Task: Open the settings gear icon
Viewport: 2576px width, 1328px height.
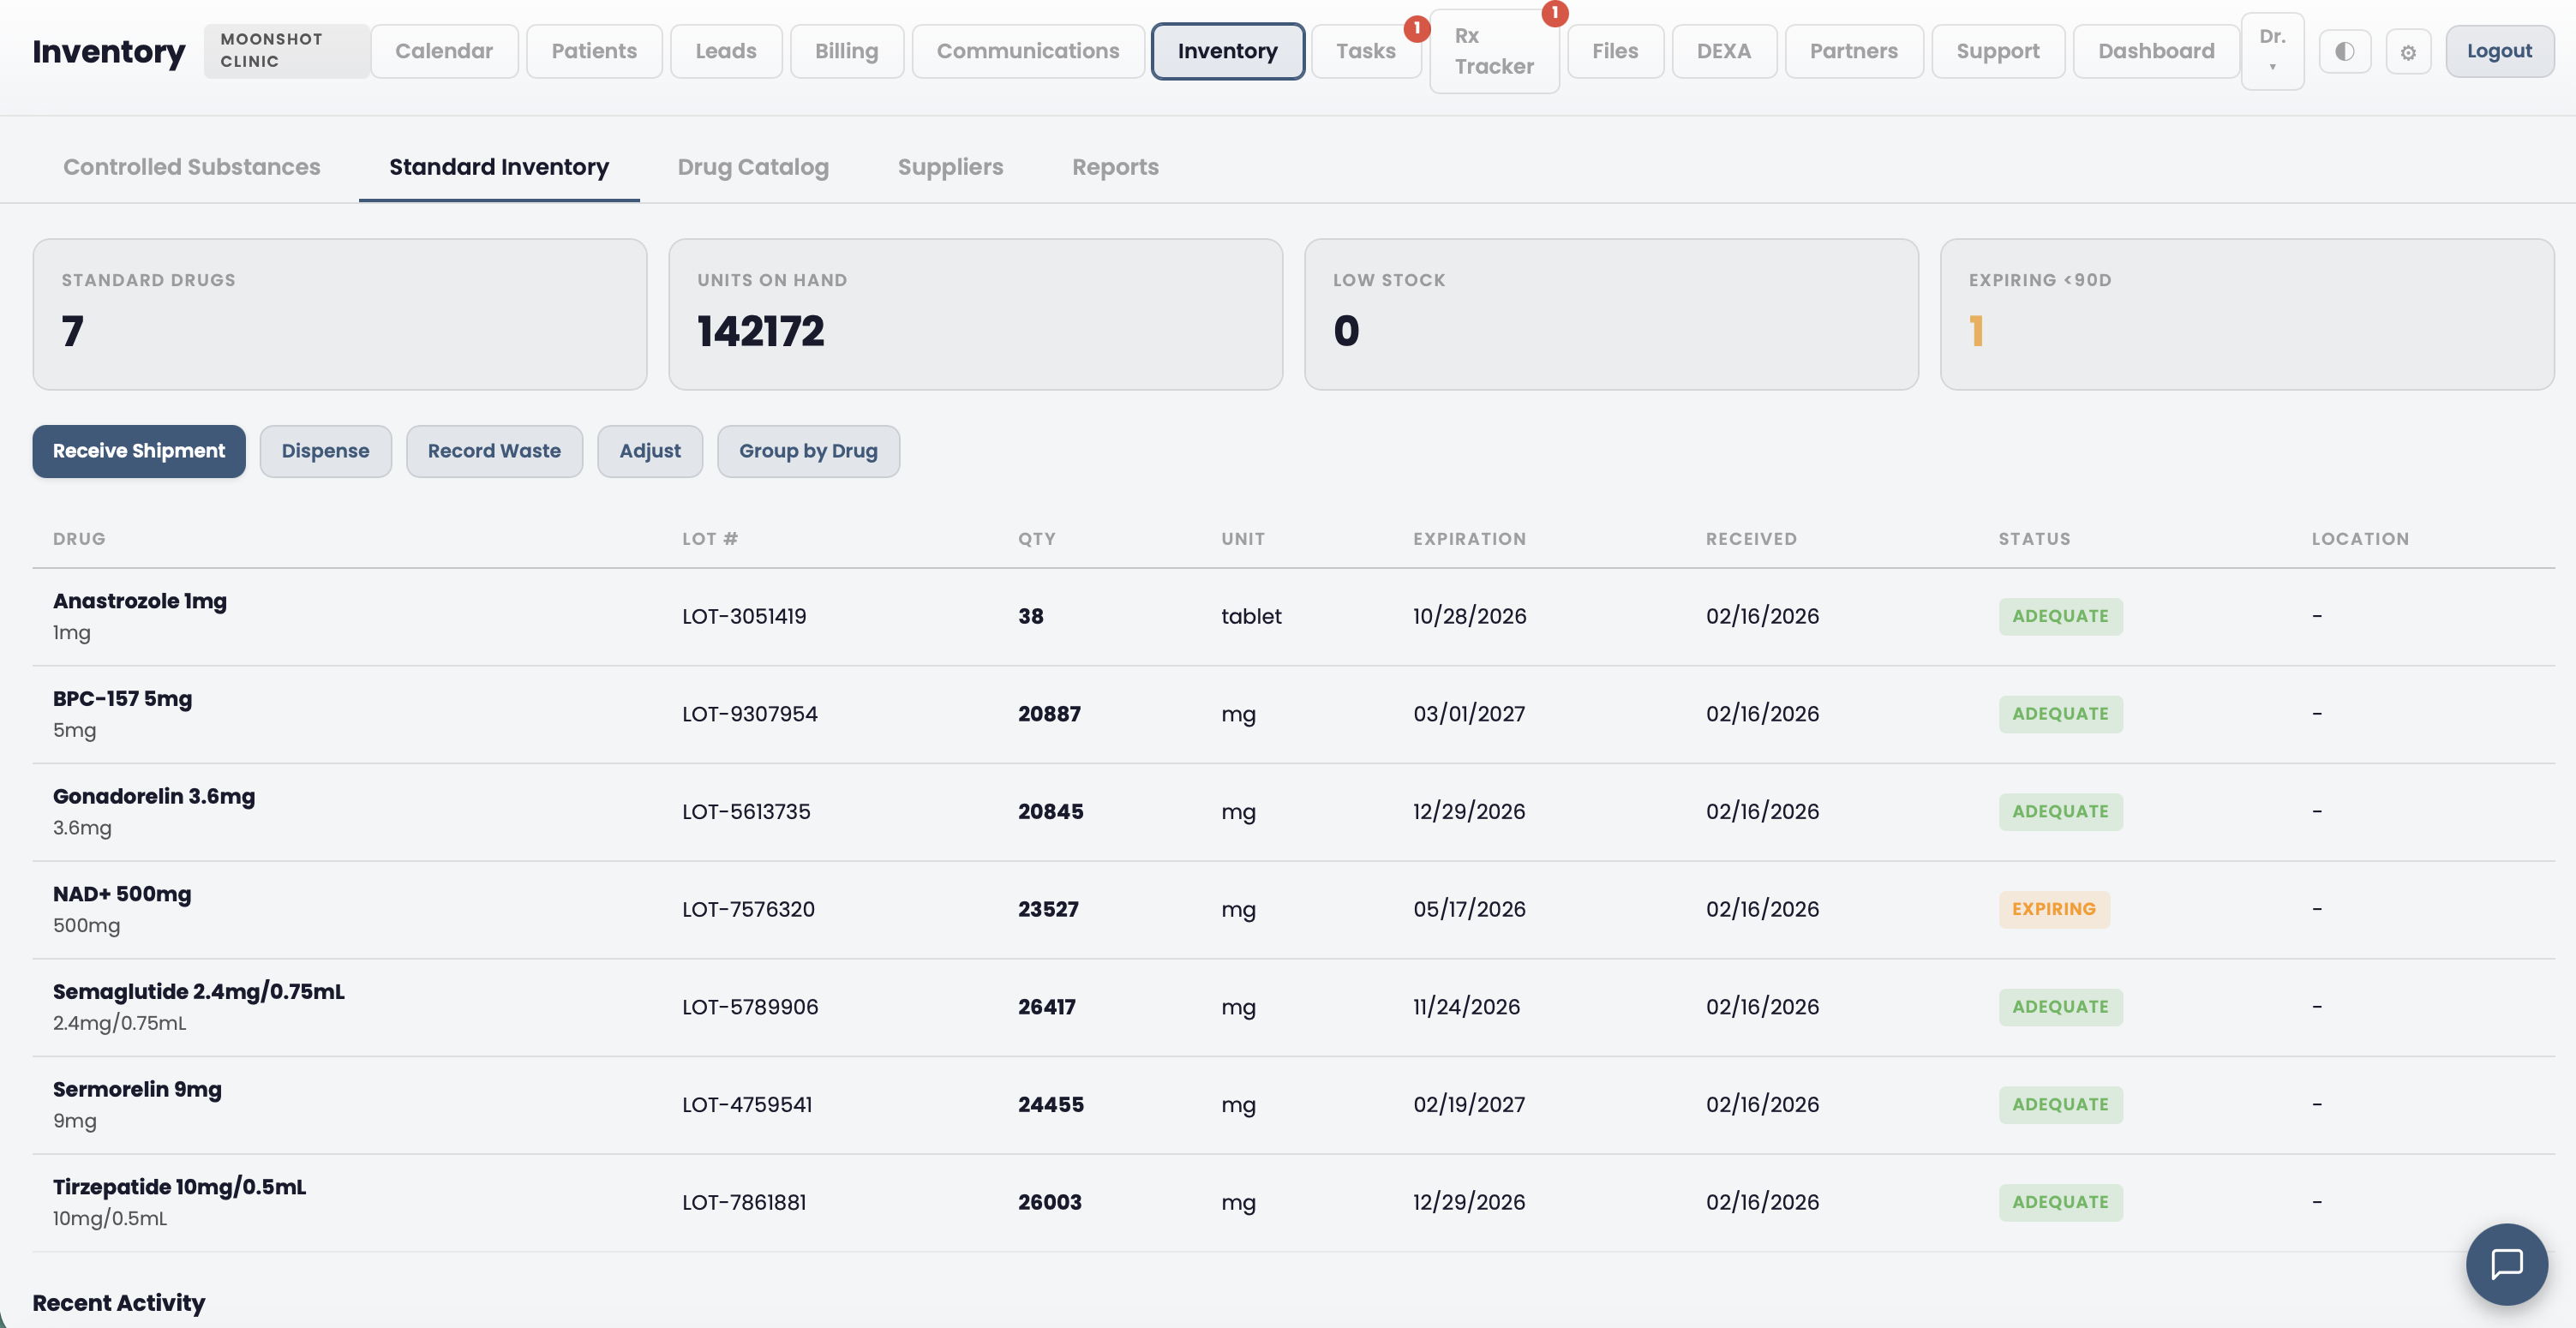Action: pyautogui.click(x=2409, y=51)
